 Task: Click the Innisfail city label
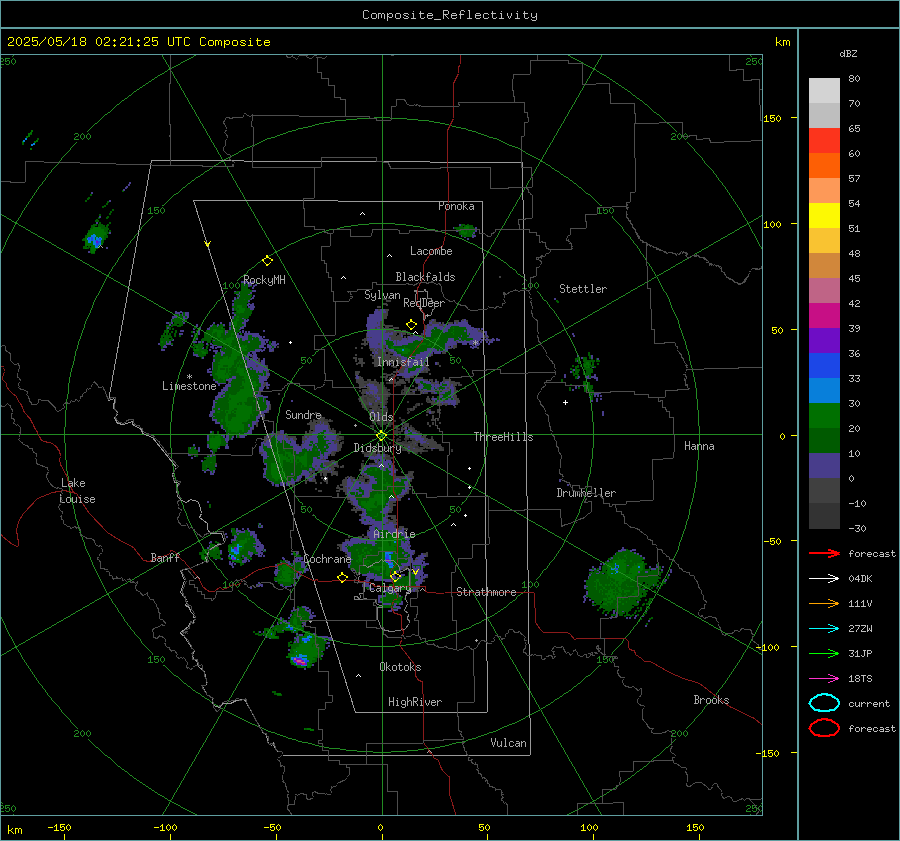(x=403, y=362)
